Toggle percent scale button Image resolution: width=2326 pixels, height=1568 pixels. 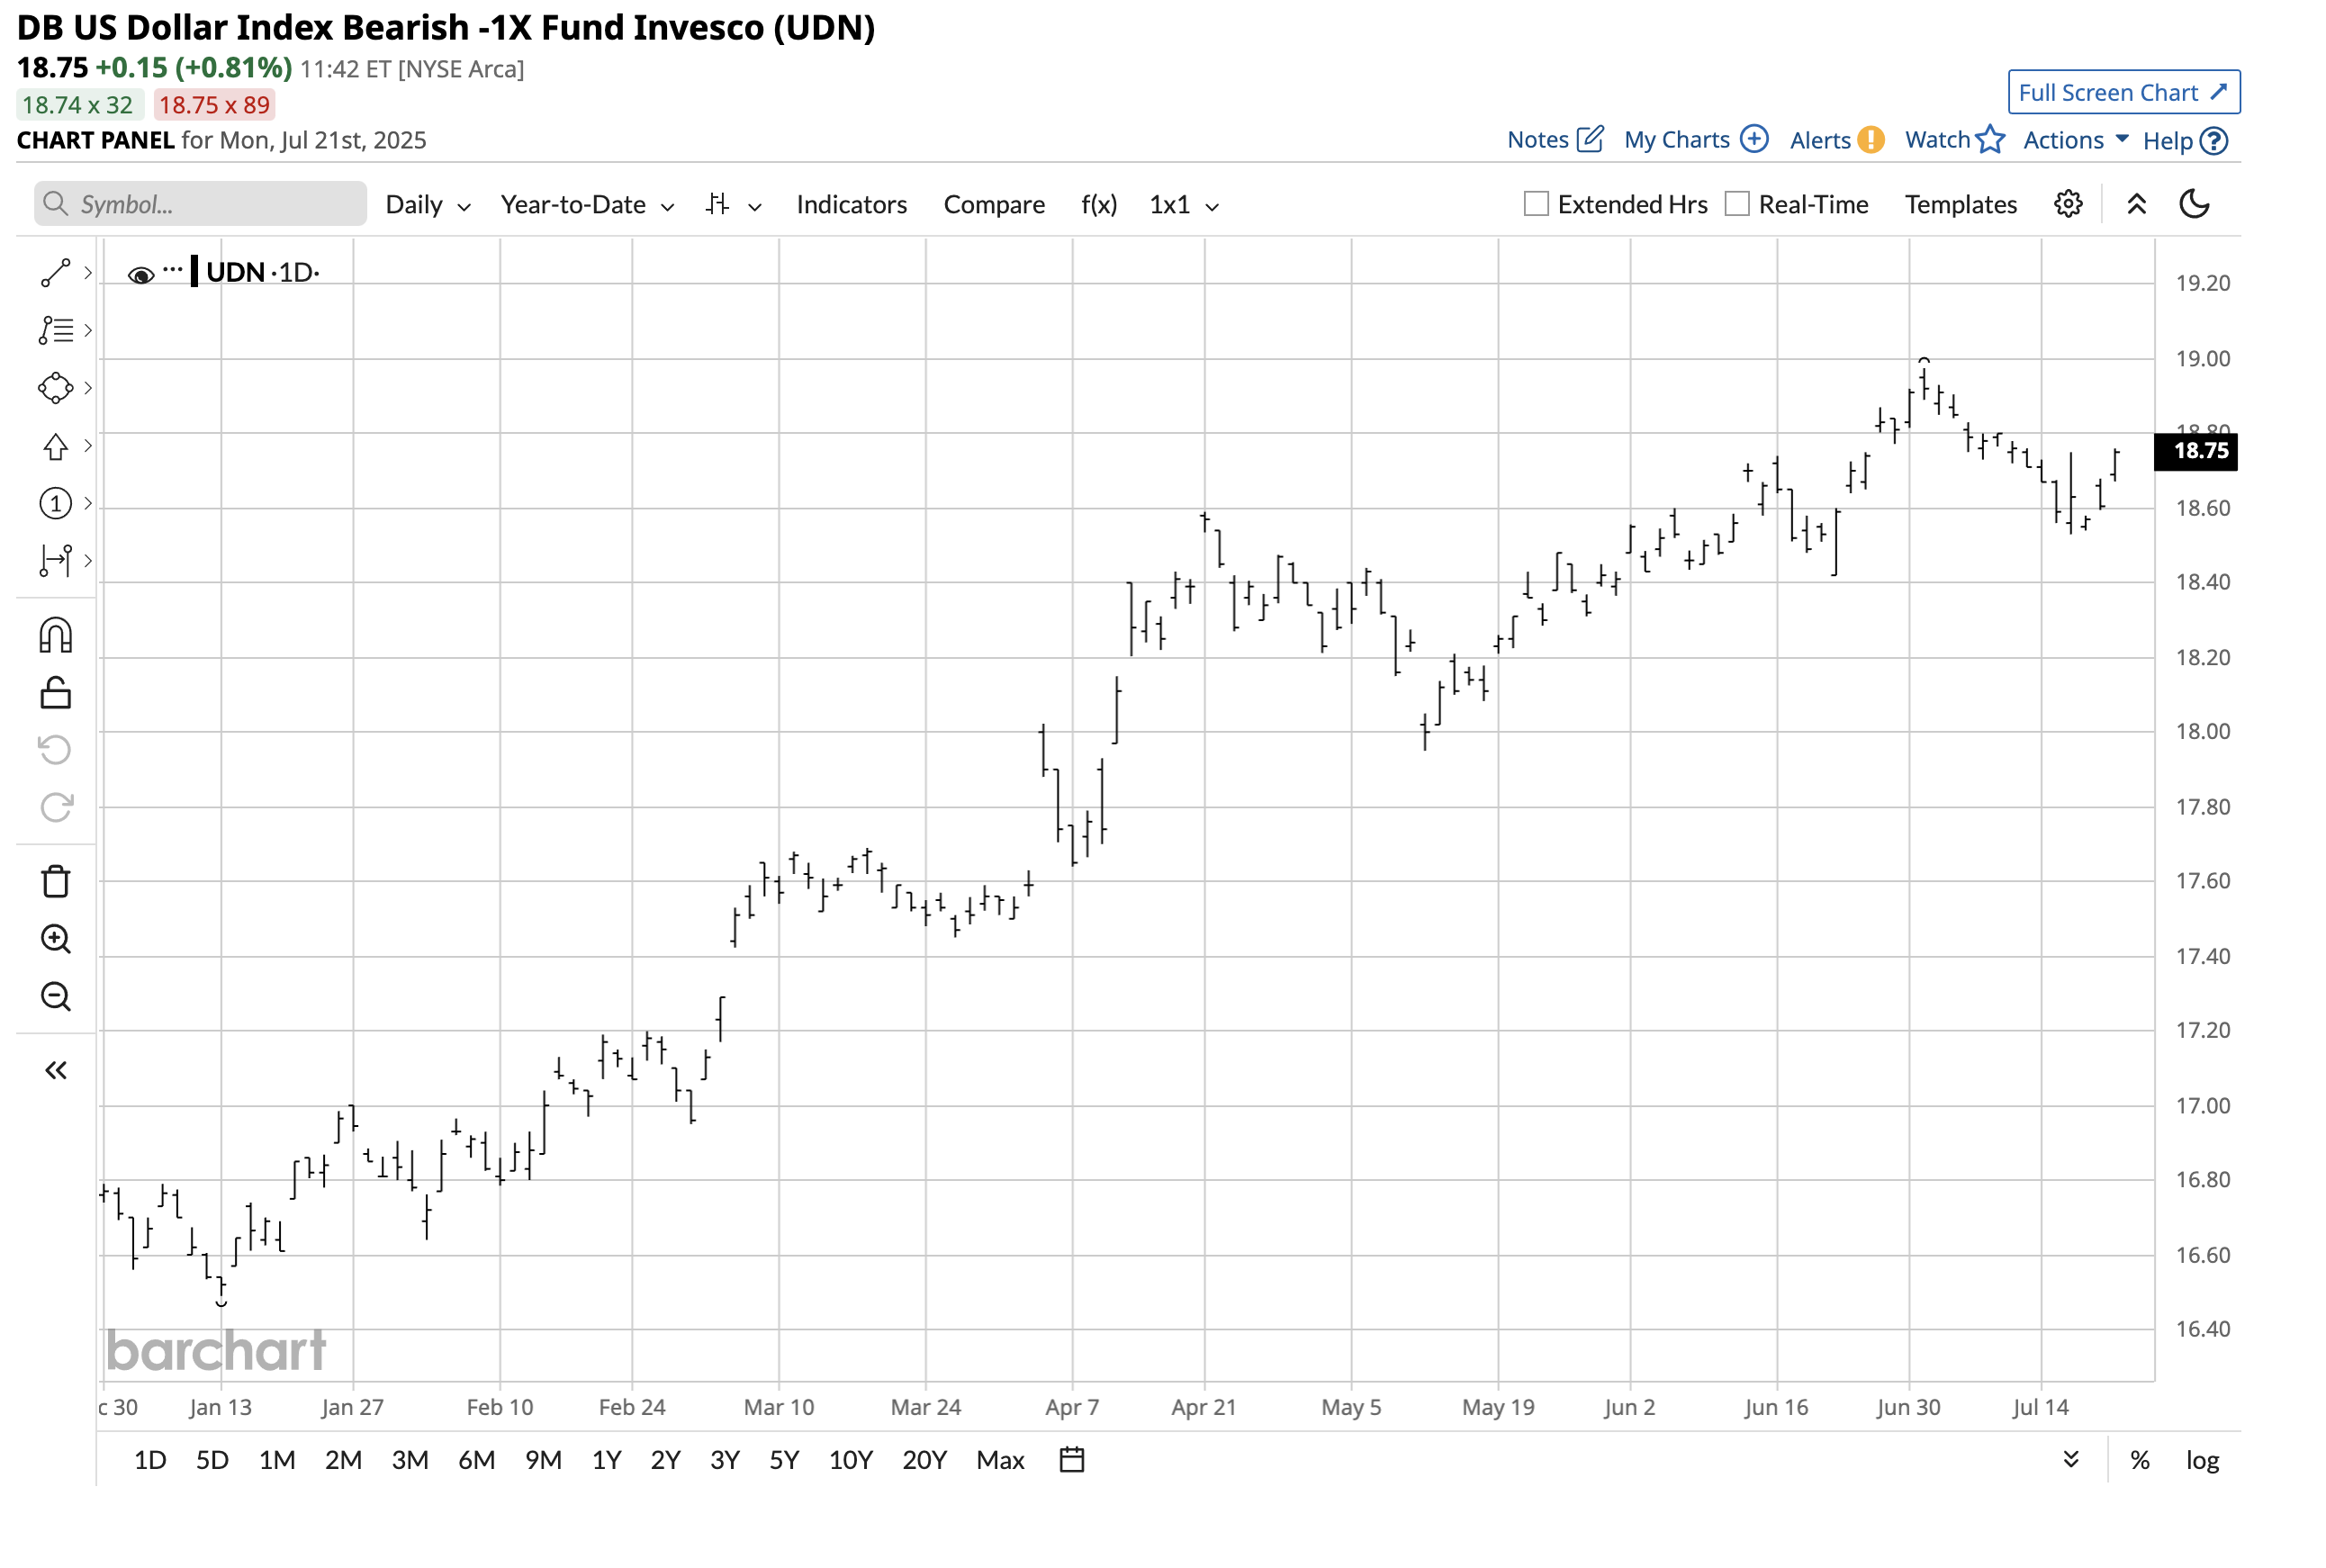pyautogui.click(x=2139, y=1460)
